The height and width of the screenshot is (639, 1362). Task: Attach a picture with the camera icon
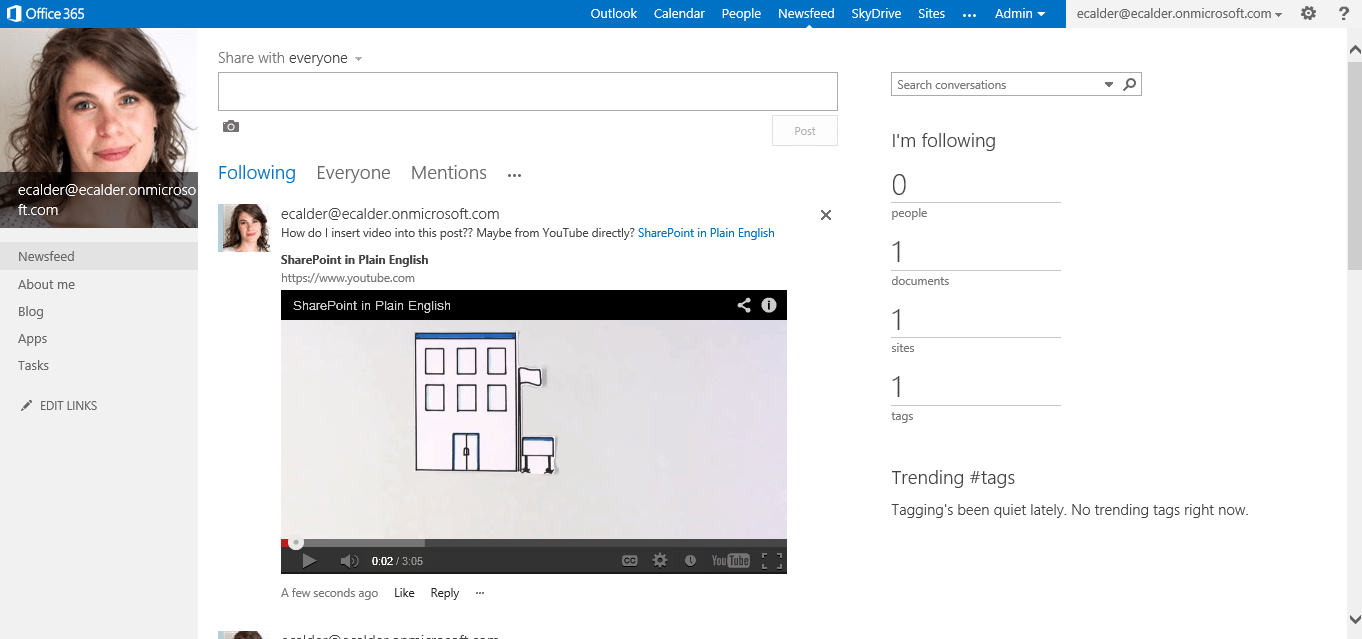point(231,126)
